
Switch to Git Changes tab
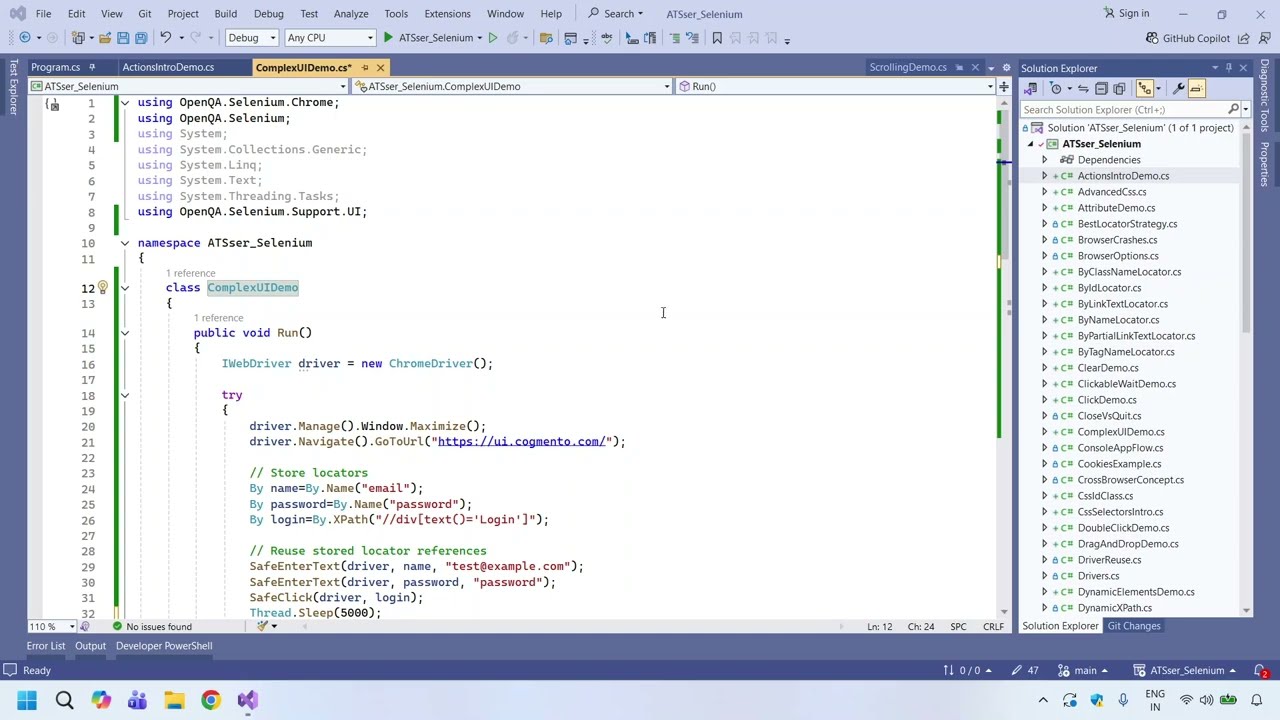tap(1134, 626)
